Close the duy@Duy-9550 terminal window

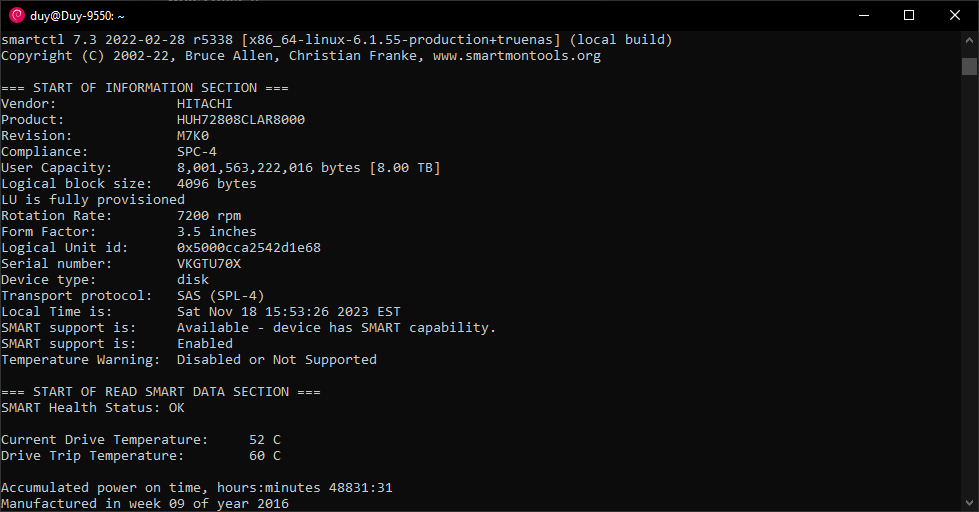(x=955, y=16)
